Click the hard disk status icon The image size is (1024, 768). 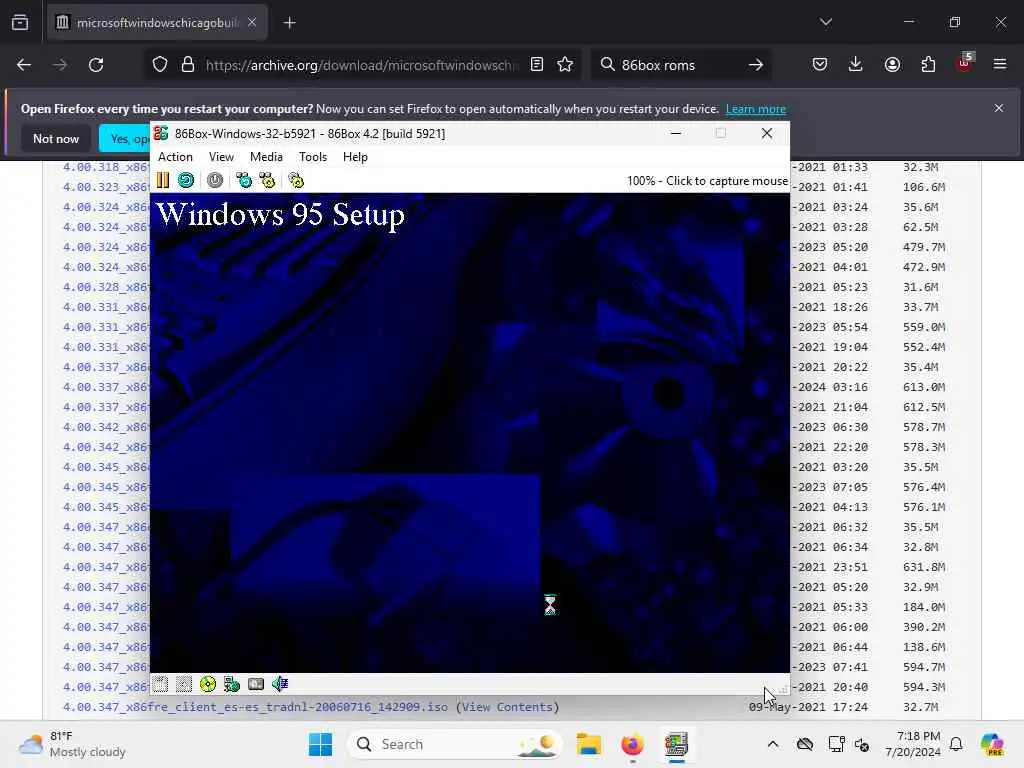point(256,684)
